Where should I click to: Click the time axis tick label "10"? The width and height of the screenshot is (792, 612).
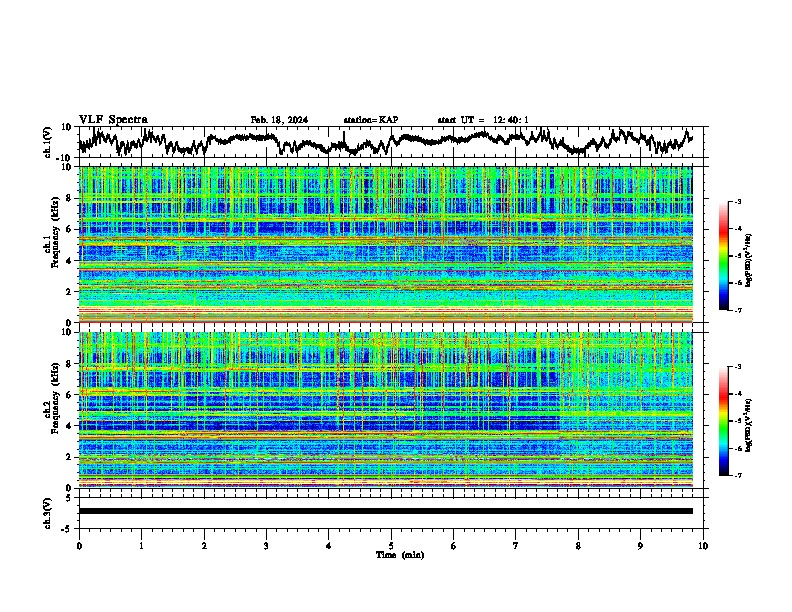[x=703, y=546]
